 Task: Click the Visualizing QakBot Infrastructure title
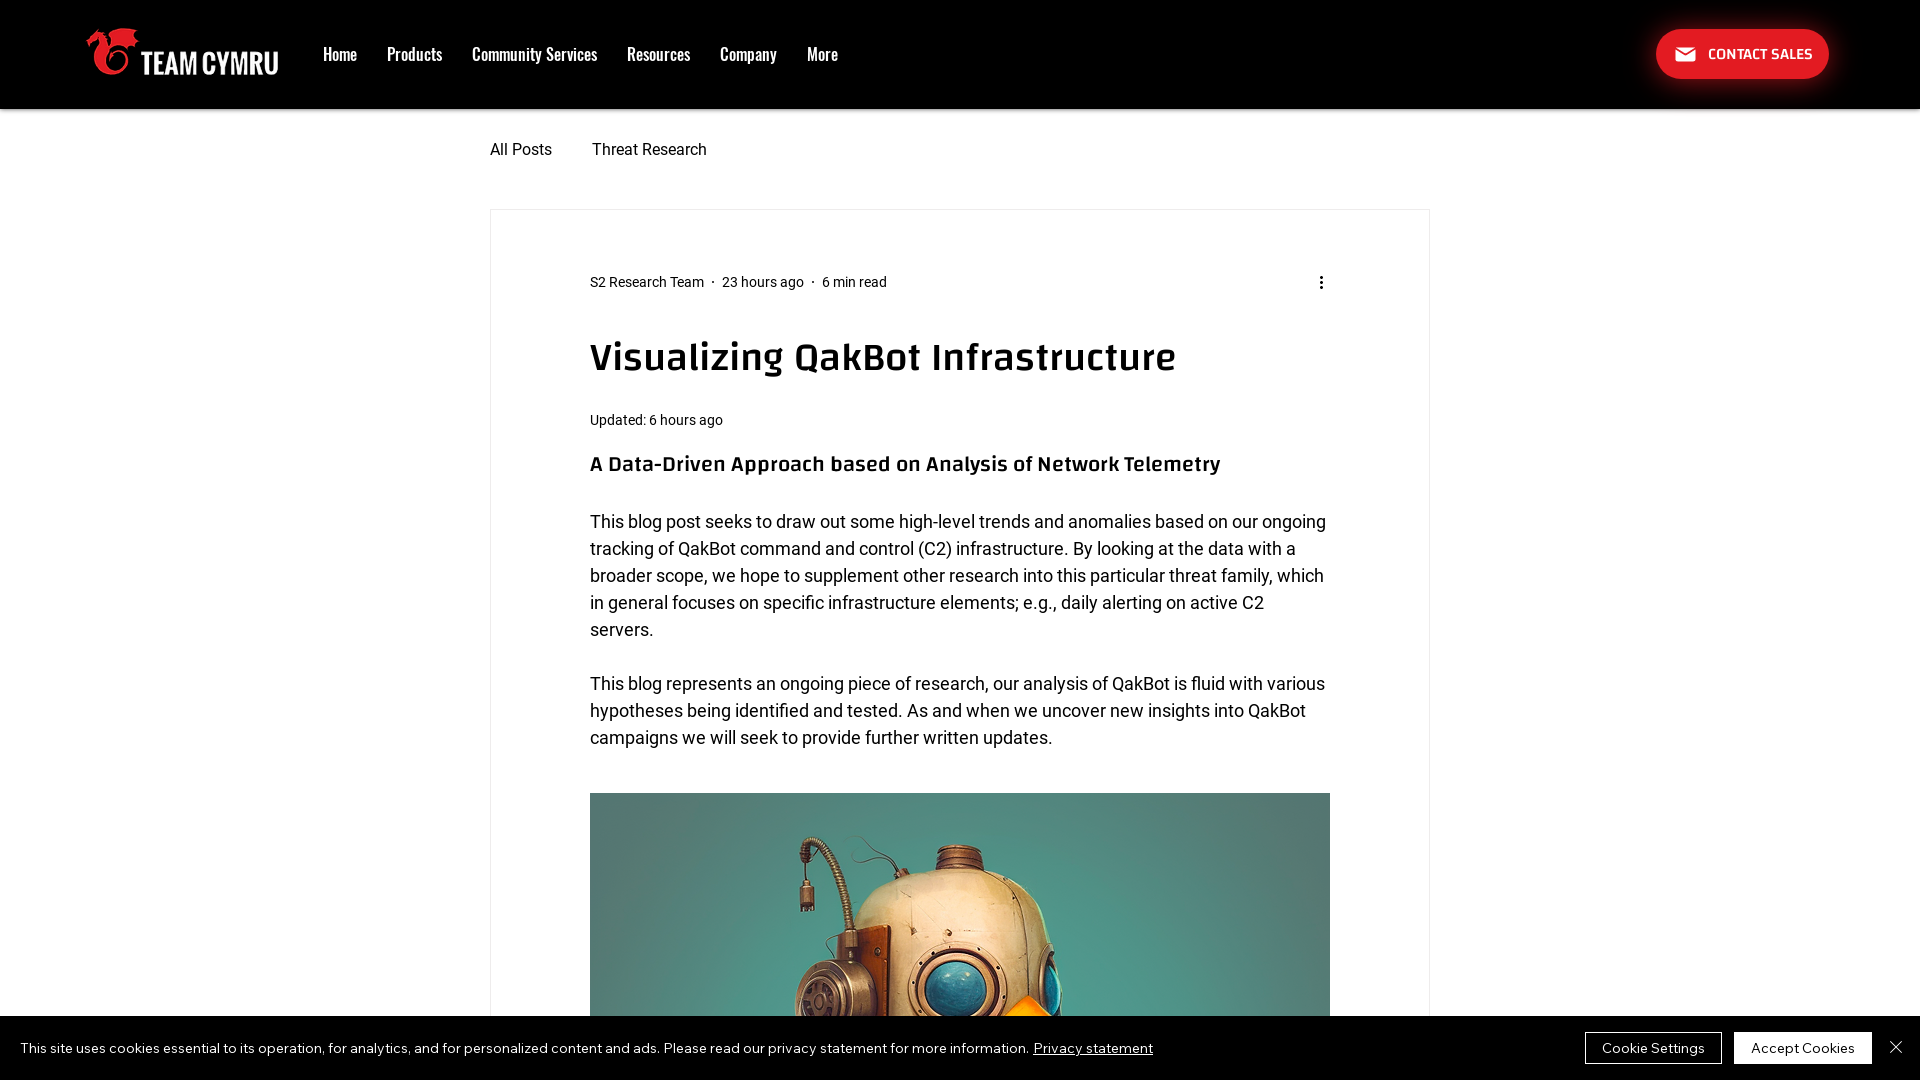(883, 357)
